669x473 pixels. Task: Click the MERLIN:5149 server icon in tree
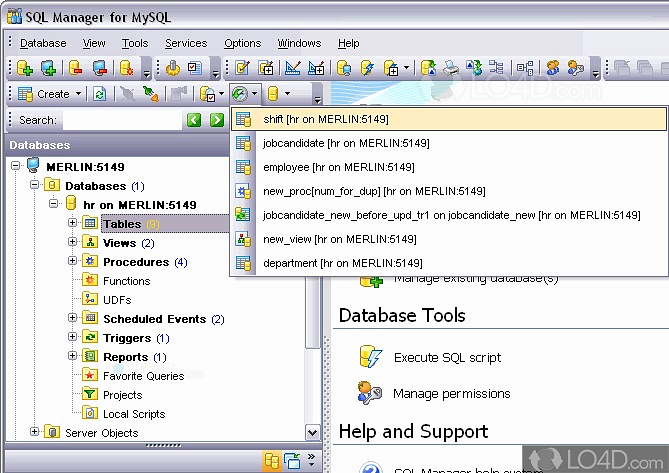point(35,166)
